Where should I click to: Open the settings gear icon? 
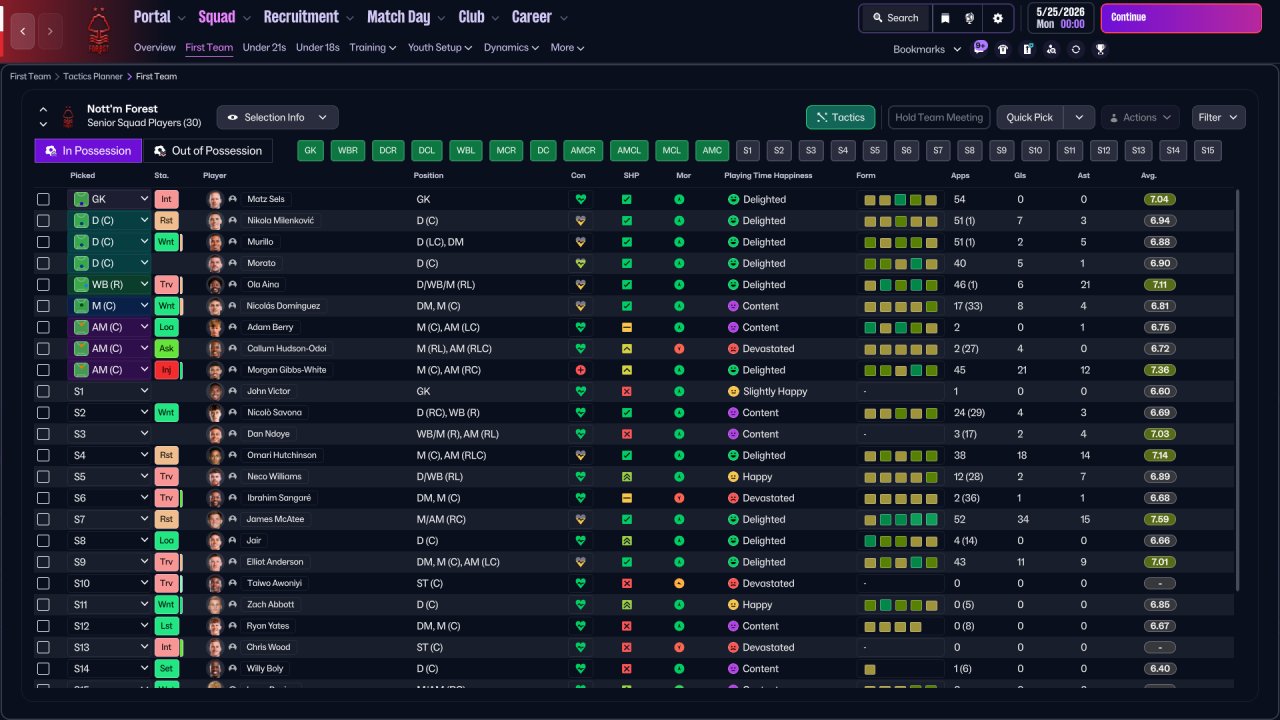pyautogui.click(x=997, y=18)
